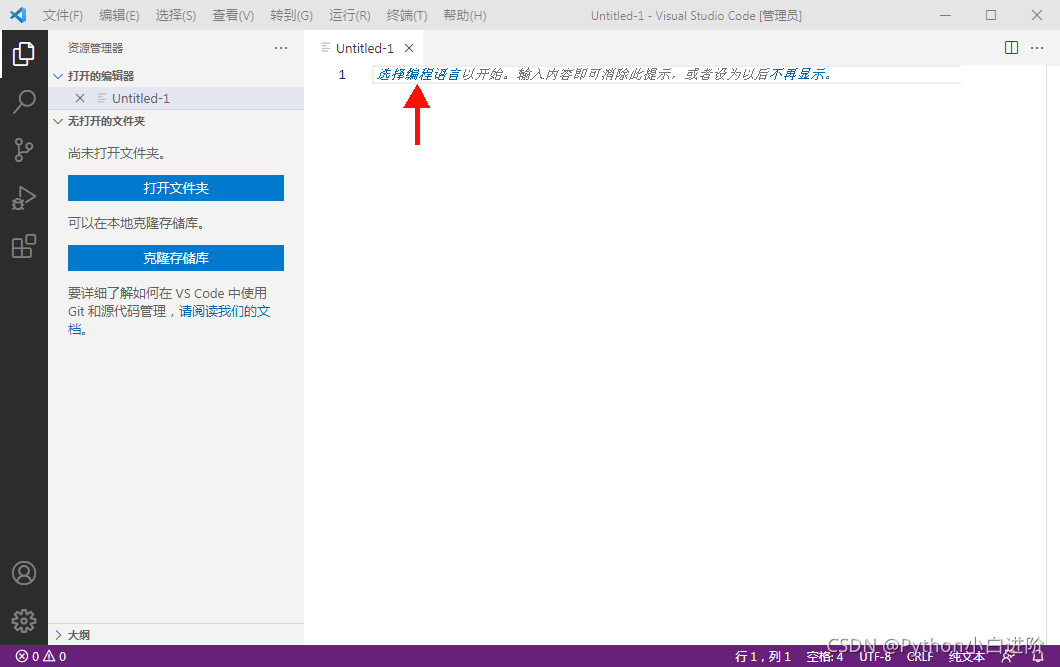Image resolution: width=1060 pixels, height=667 pixels.
Task: Open the Source Control view
Action: click(24, 149)
